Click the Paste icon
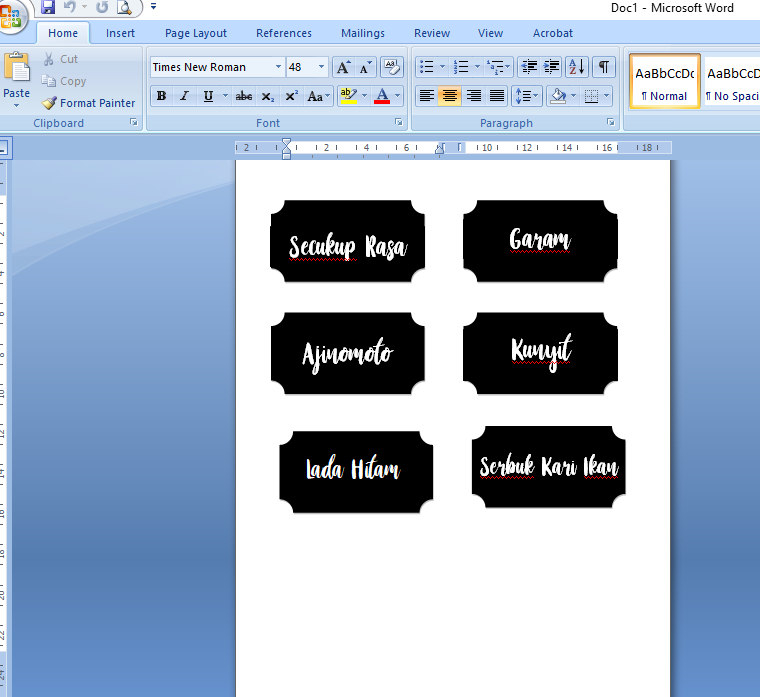 (17, 67)
